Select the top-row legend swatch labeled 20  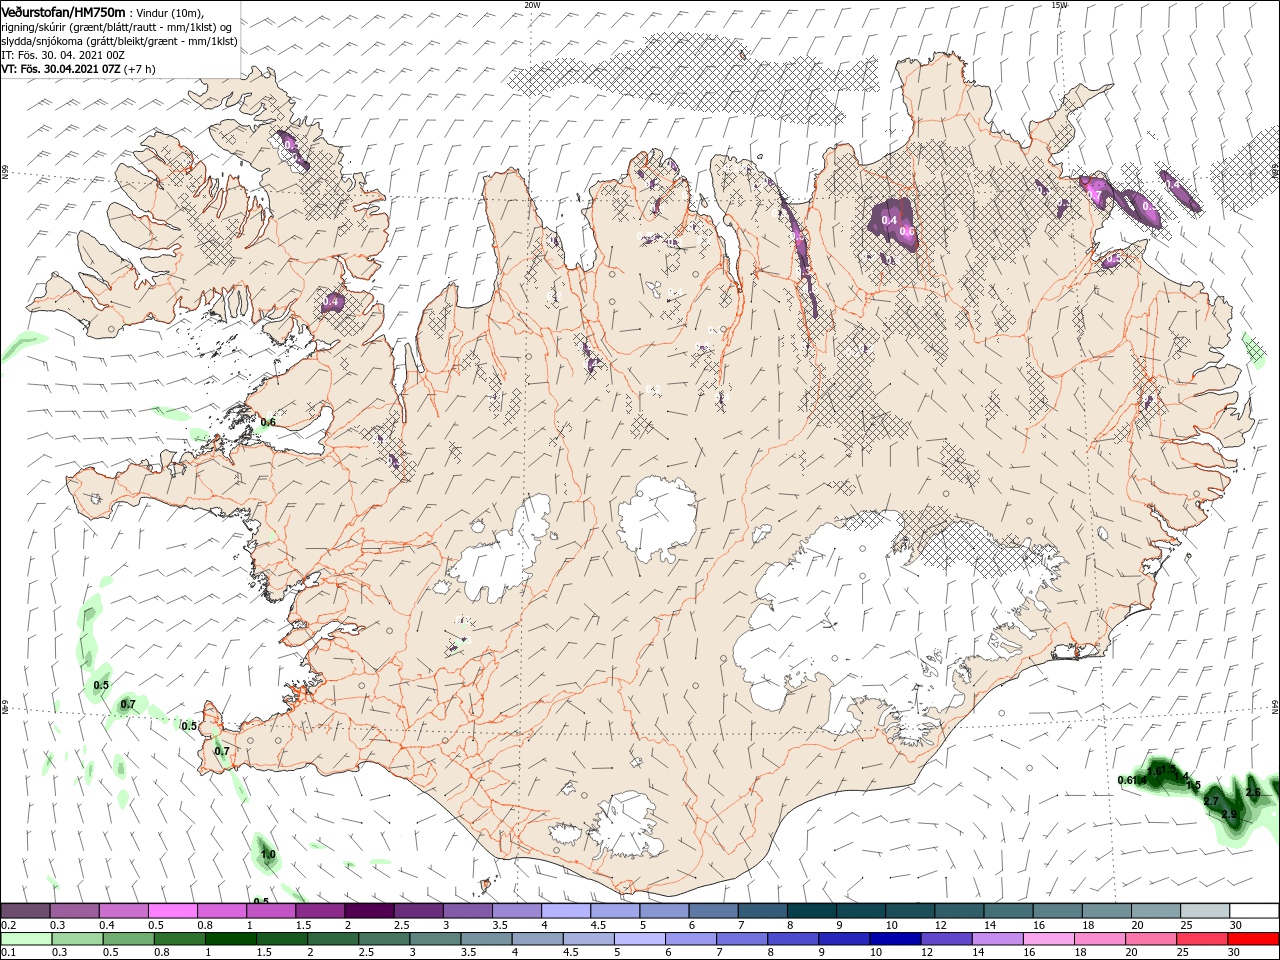[x=1155, y=911]
